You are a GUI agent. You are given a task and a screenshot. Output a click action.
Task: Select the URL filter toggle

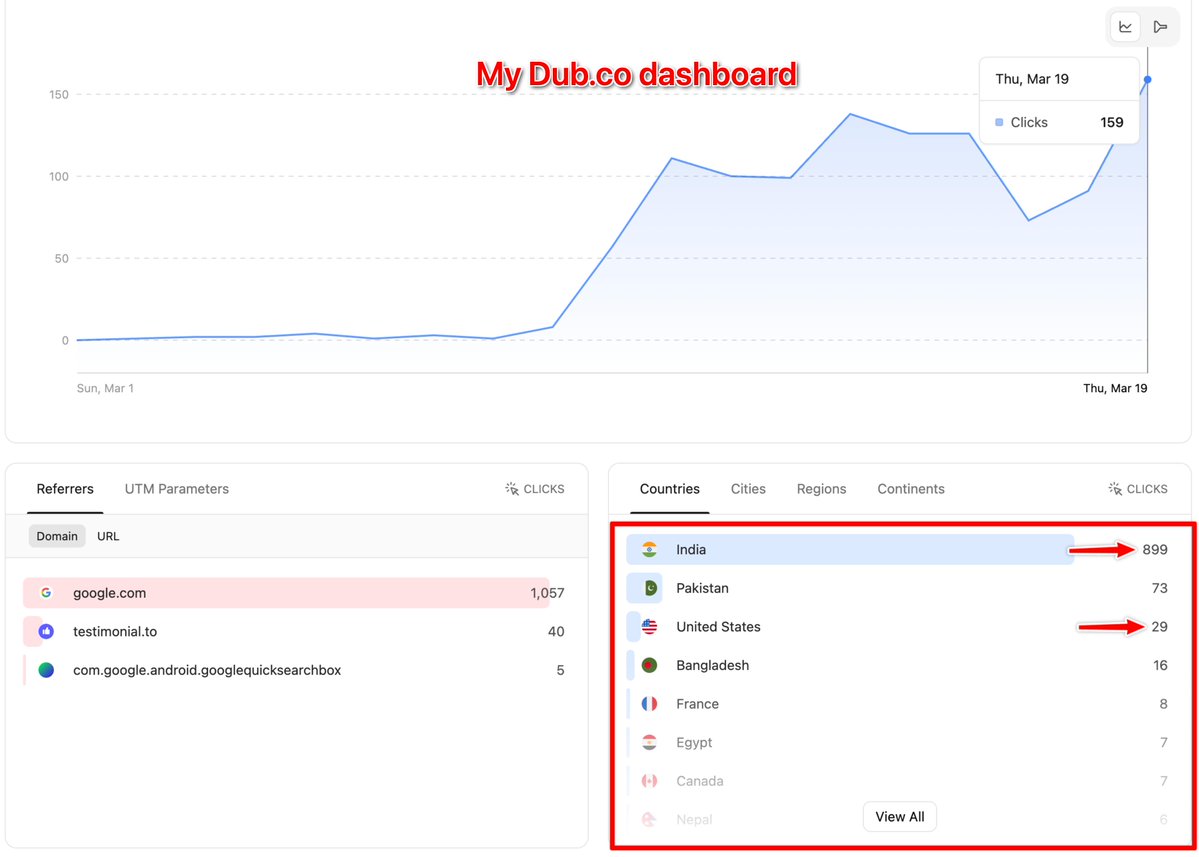(x=108, y=536)
